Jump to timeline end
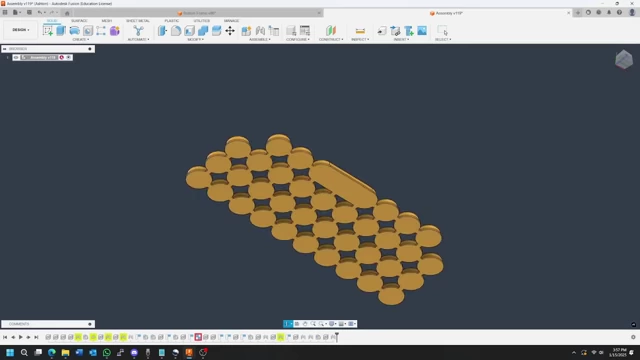This screenshot has width=640, height=360. 36,337
